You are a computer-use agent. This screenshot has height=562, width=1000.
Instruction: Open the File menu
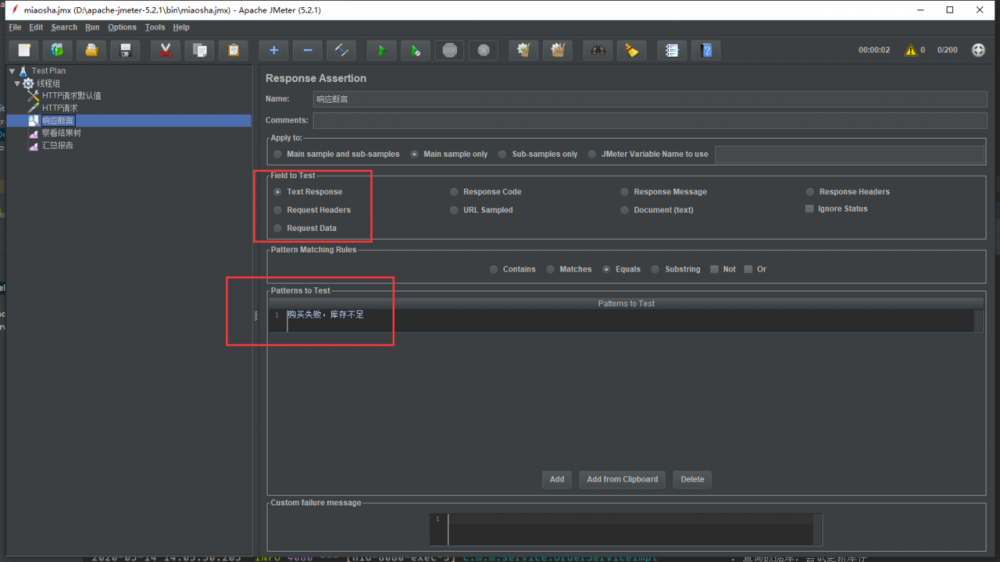(15, 27)
